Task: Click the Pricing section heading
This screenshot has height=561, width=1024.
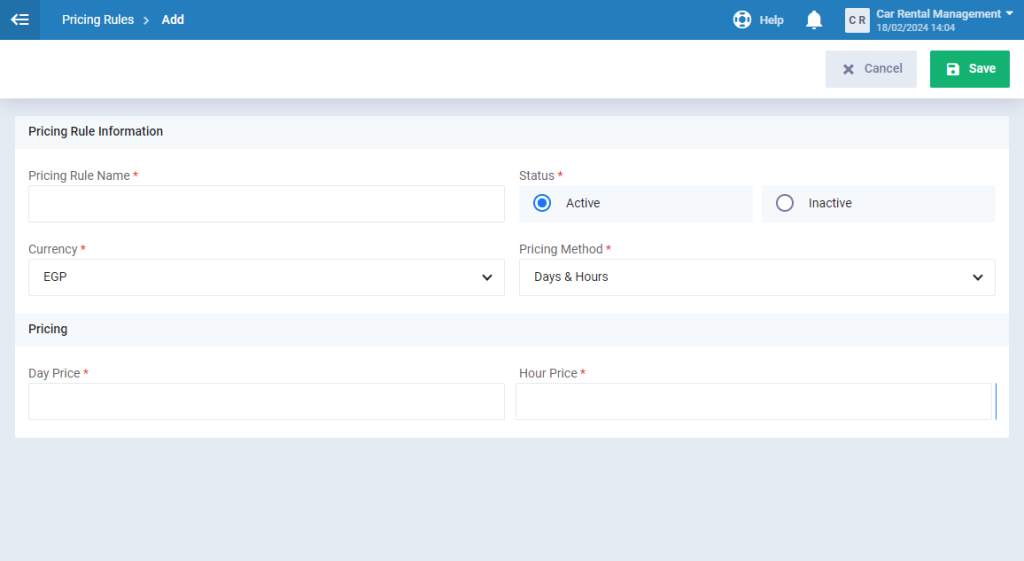Action: coord(48,329)
